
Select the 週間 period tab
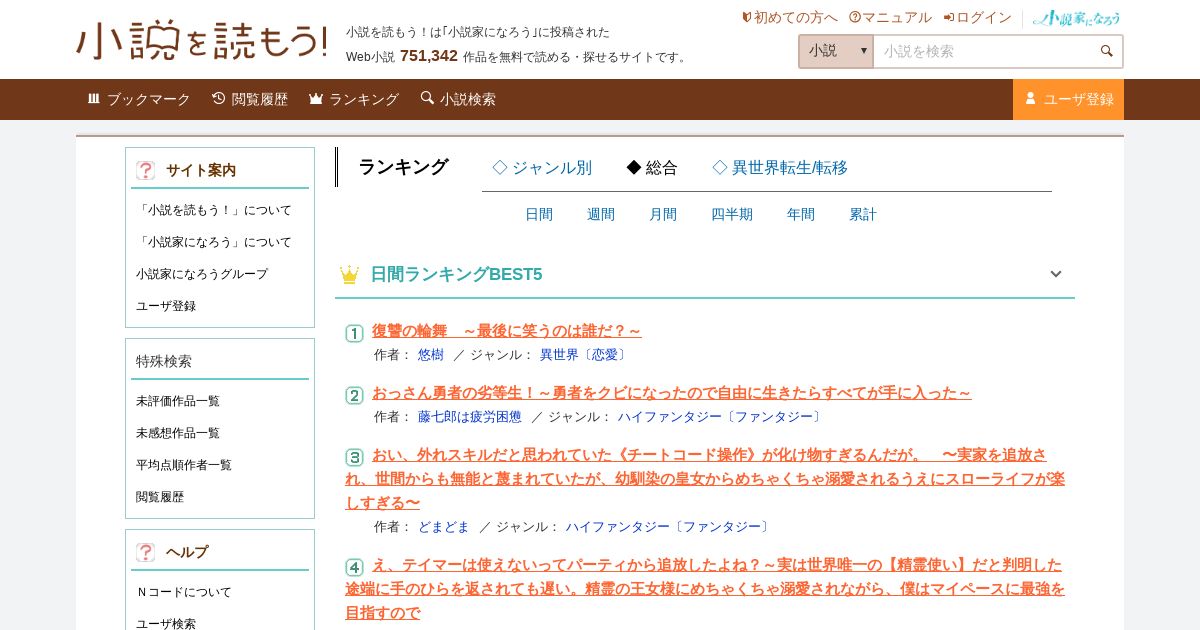coord(601,214)
